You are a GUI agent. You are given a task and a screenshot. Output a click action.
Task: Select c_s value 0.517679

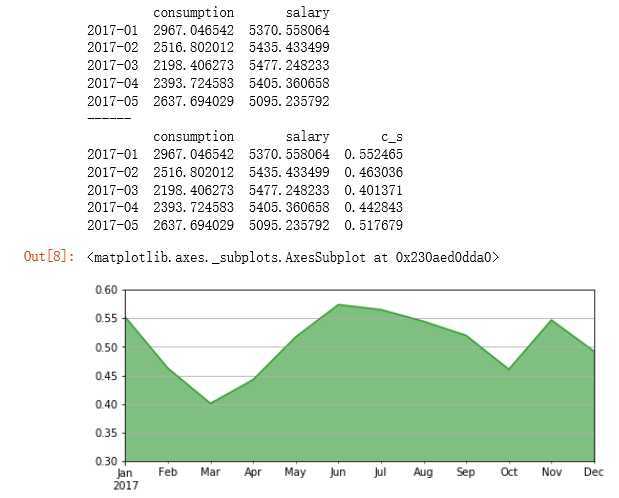tap(373, 226)
